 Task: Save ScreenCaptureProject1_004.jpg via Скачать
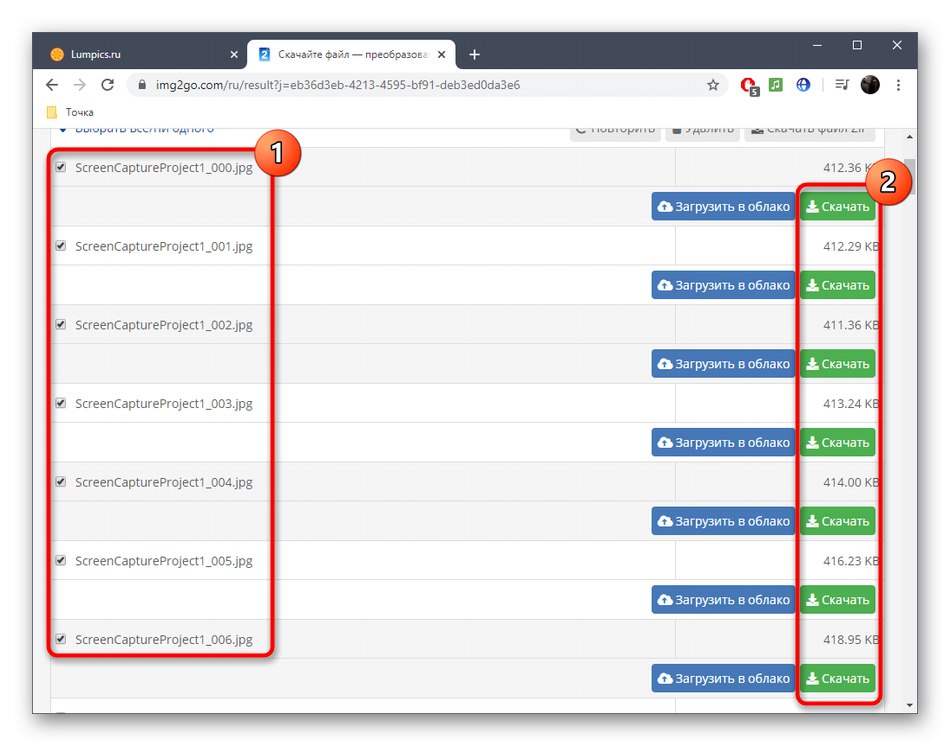[837, 521]
